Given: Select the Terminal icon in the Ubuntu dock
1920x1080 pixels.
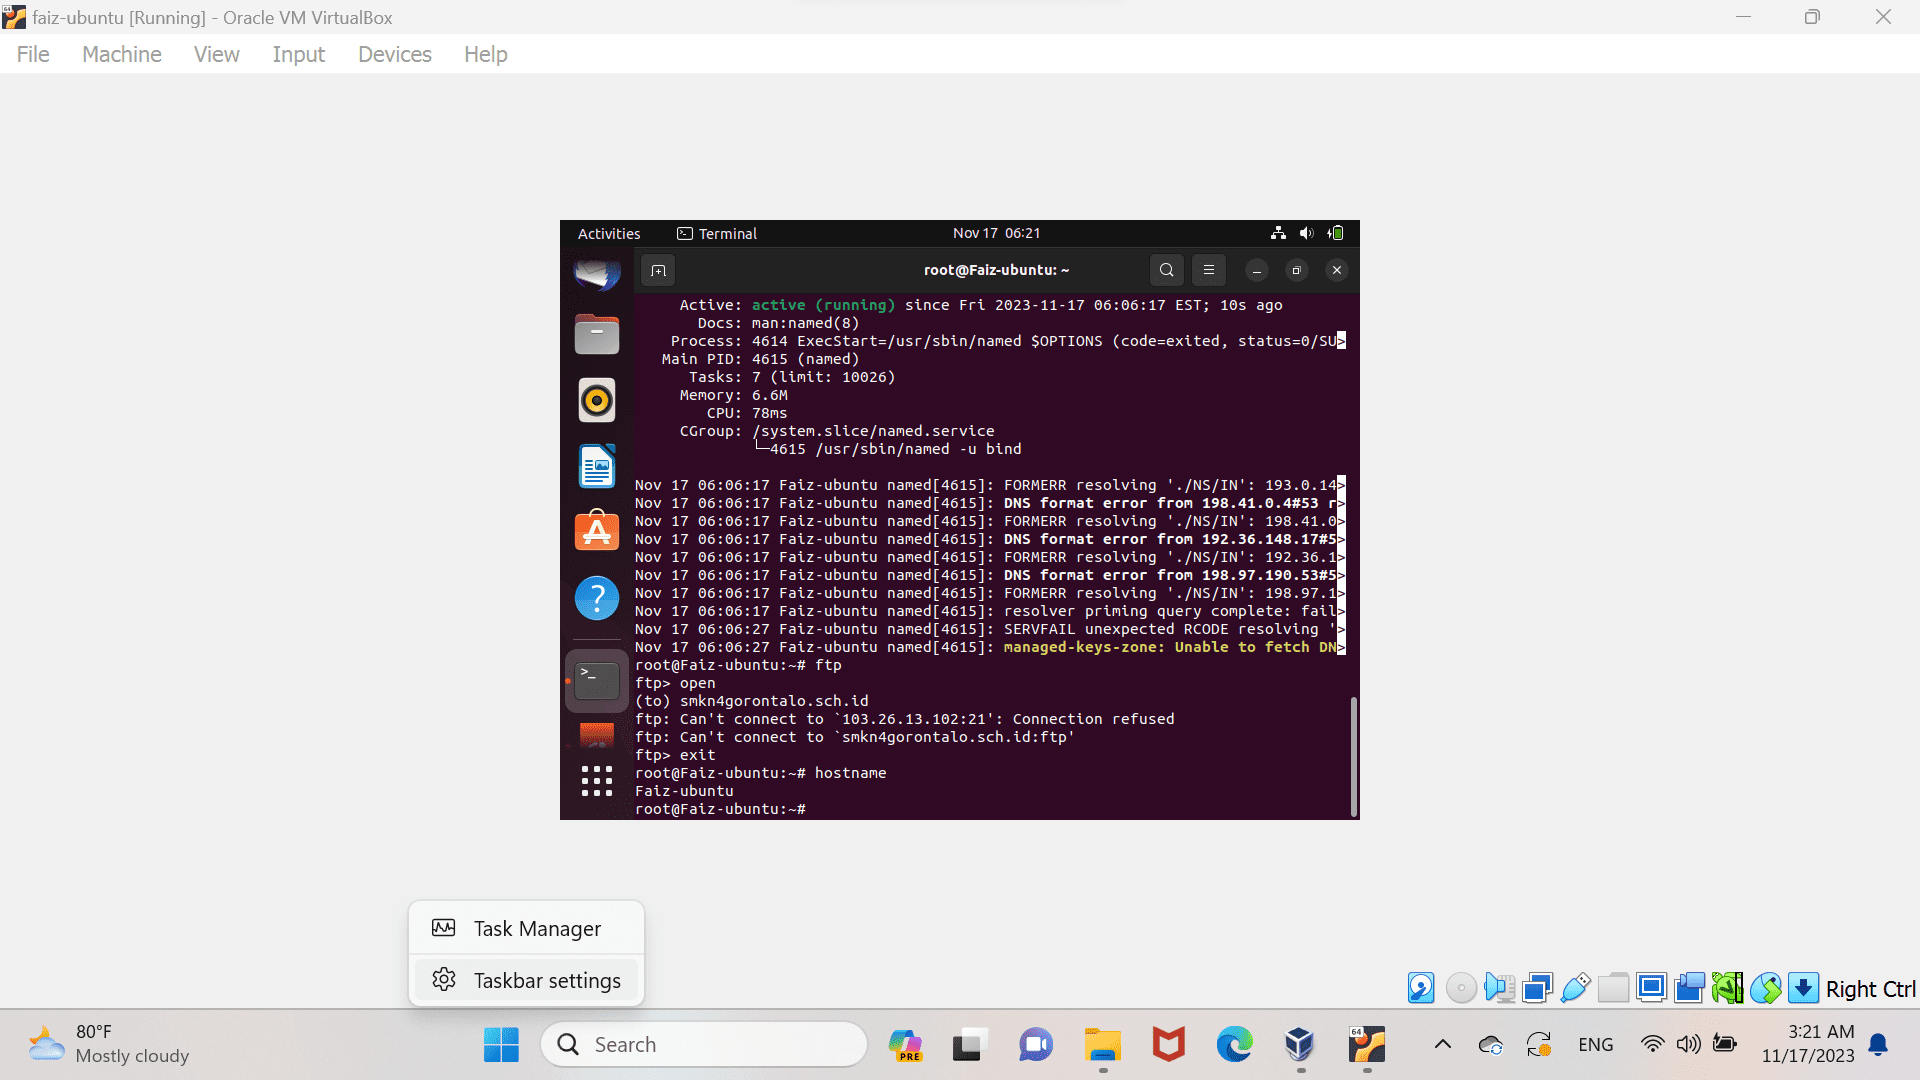Looking at the screenshot, I should [x=597, y=681].
